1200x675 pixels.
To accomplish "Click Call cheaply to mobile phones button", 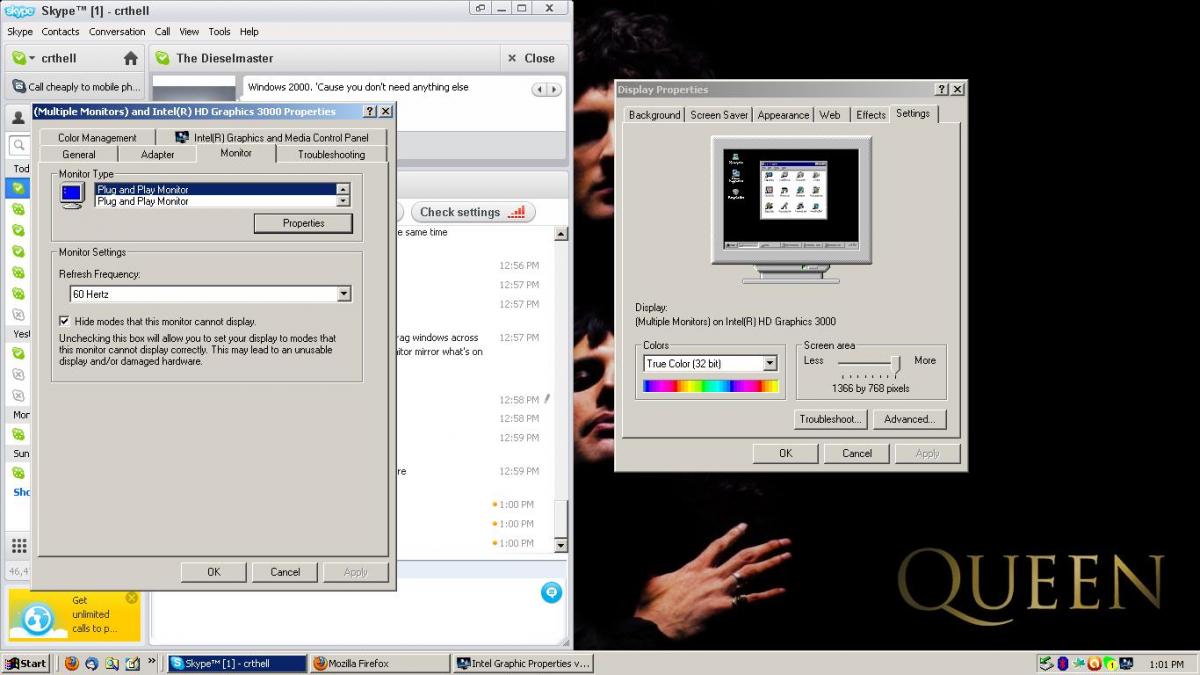I will click(x=76, y=87).
